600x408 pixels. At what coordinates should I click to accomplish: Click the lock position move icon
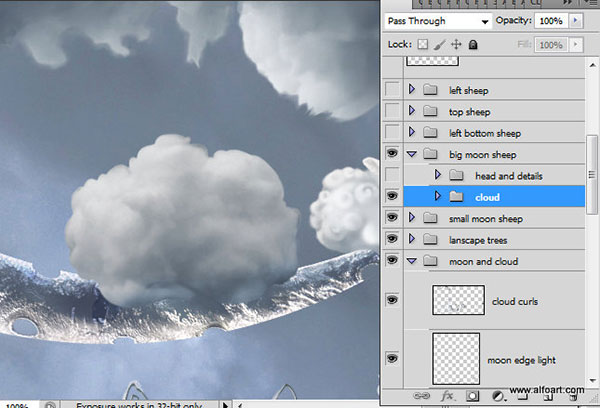(x=456, y=44)
